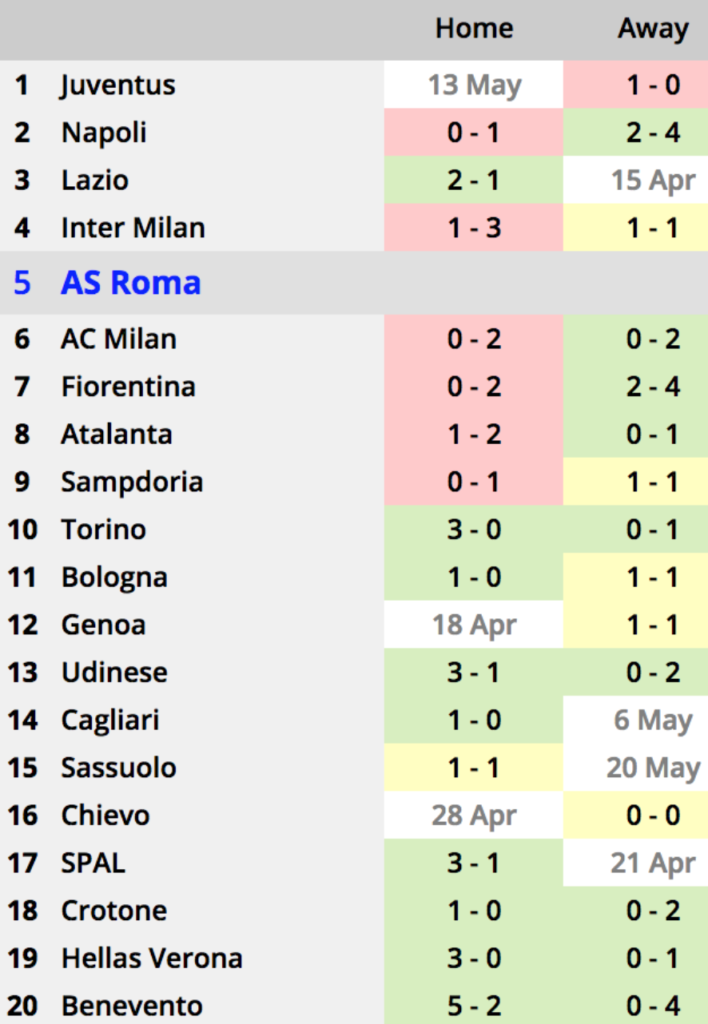The height and width of the screenshot is (1024, 708).
Task: Open the 15 Apr Lazio away fixture
Action: (x=636, y=180)
